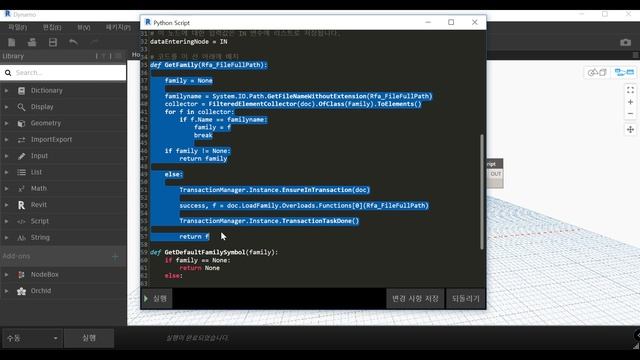This screenshot has width=640, height=360.
Task: Click the Input pencil icon
Action: [21, 156]
